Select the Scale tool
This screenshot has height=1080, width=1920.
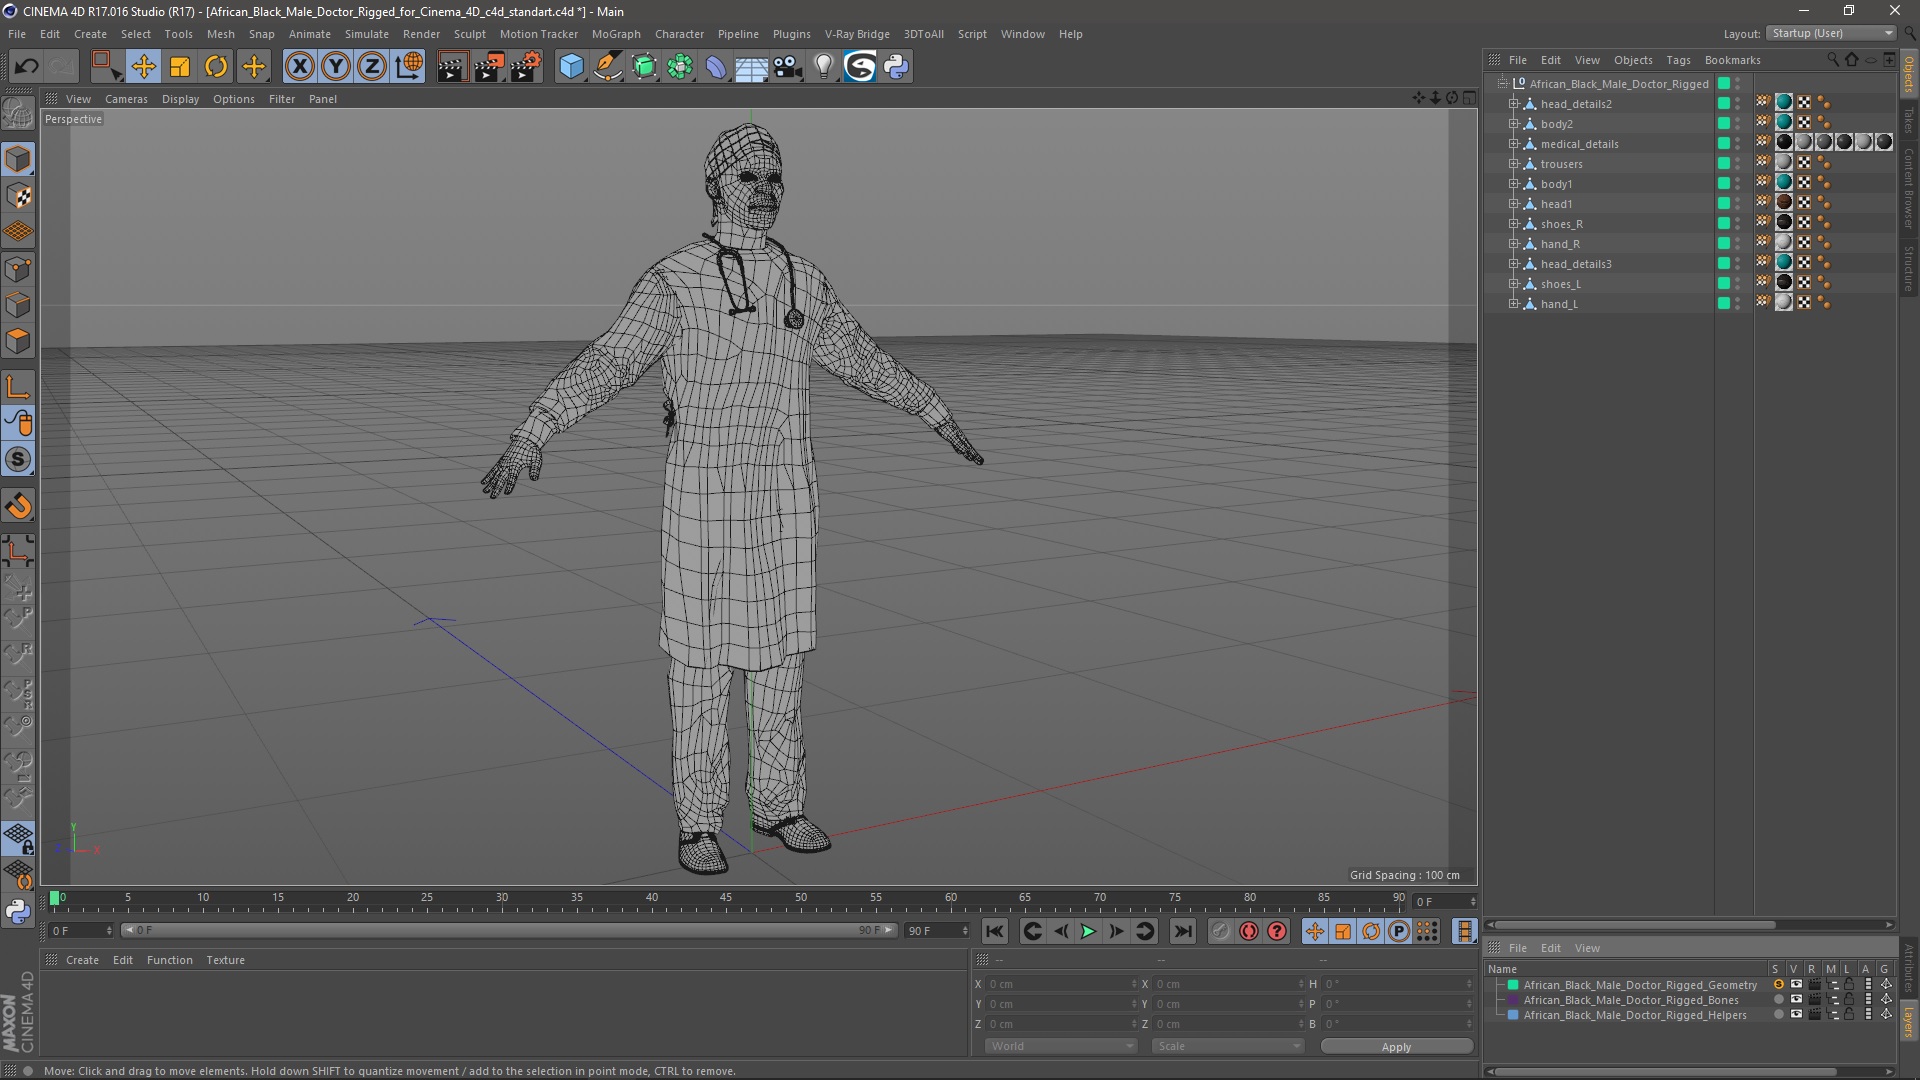[x=180, y=67]
